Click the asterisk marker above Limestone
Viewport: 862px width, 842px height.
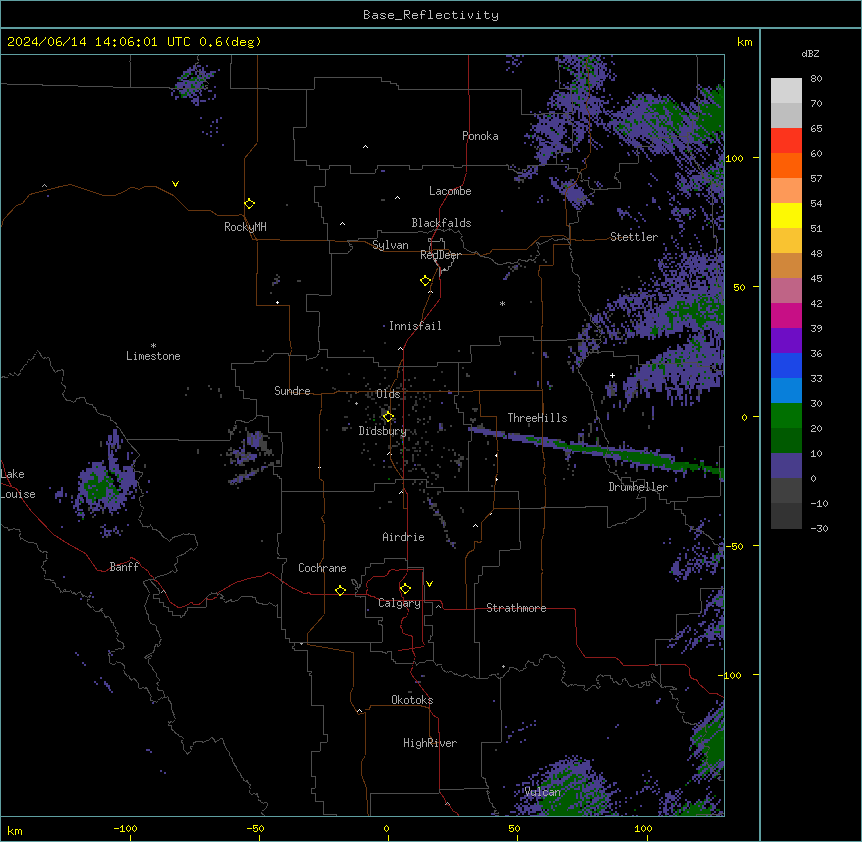pyautogui.click(x=153, y=346)
